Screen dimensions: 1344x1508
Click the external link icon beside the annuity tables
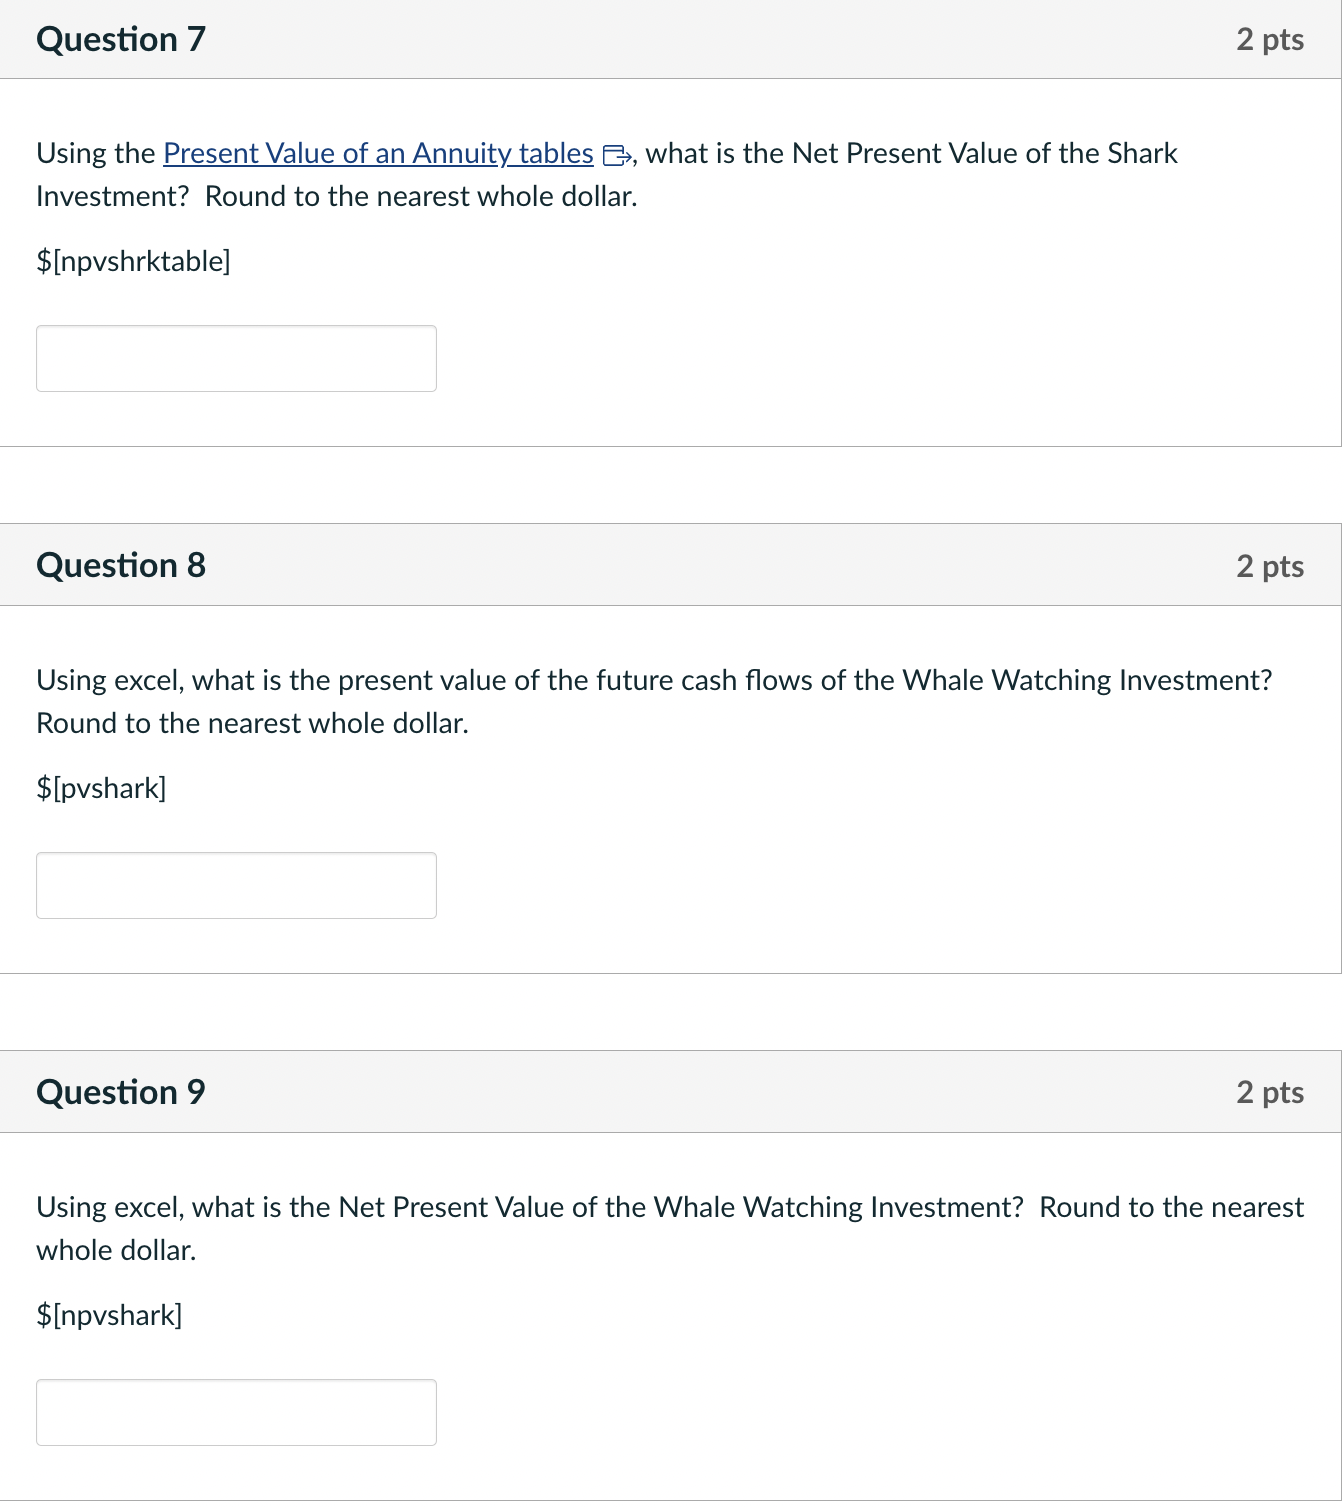[x=616, y=155]
